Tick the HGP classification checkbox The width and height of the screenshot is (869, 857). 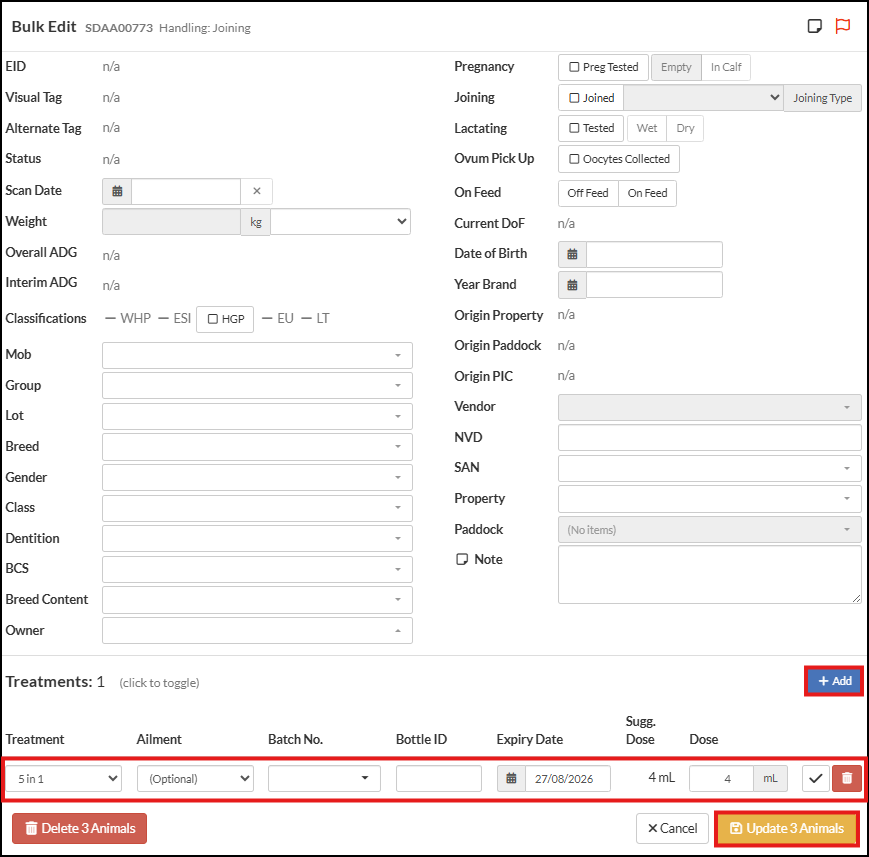pyautogui.click(x=212, y=319)
